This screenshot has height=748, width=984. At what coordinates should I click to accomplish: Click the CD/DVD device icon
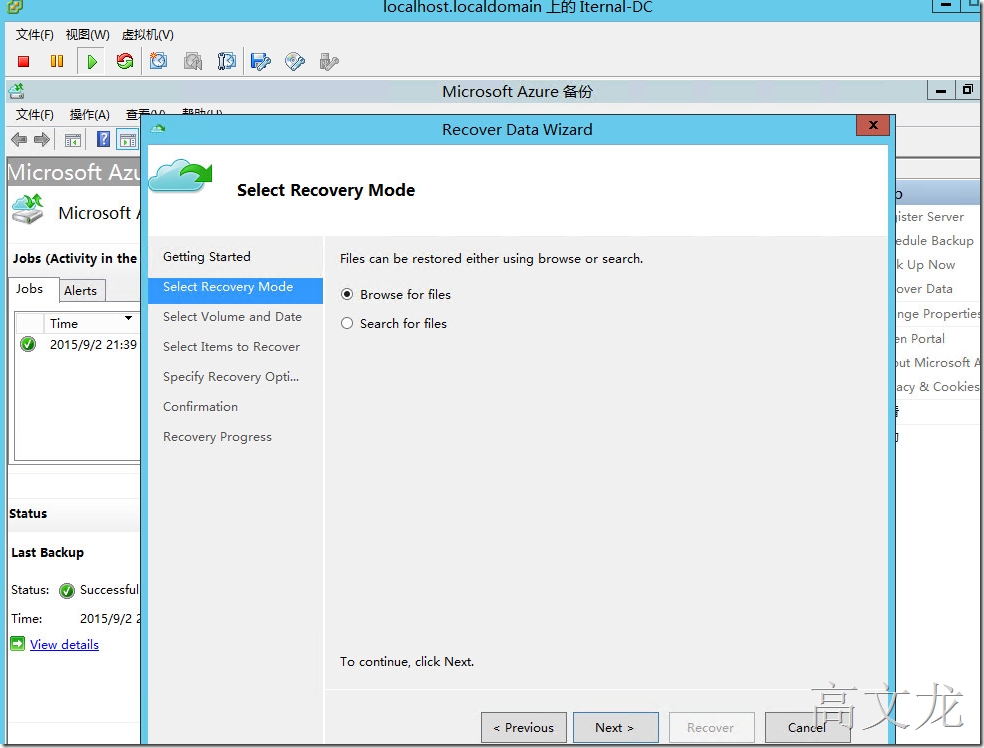tap(294, 61)
